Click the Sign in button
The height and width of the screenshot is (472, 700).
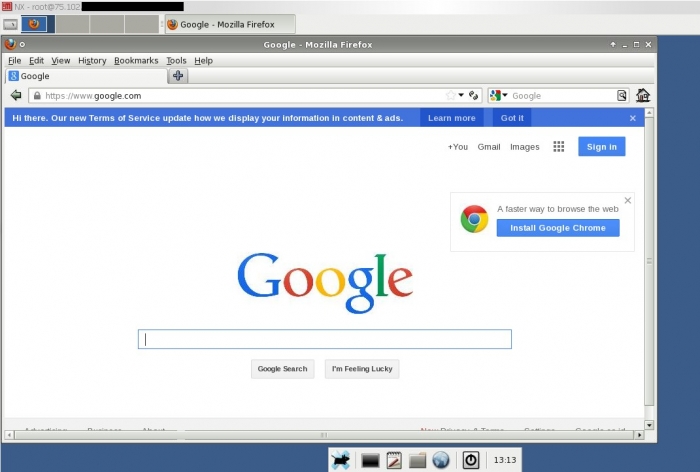601,146
